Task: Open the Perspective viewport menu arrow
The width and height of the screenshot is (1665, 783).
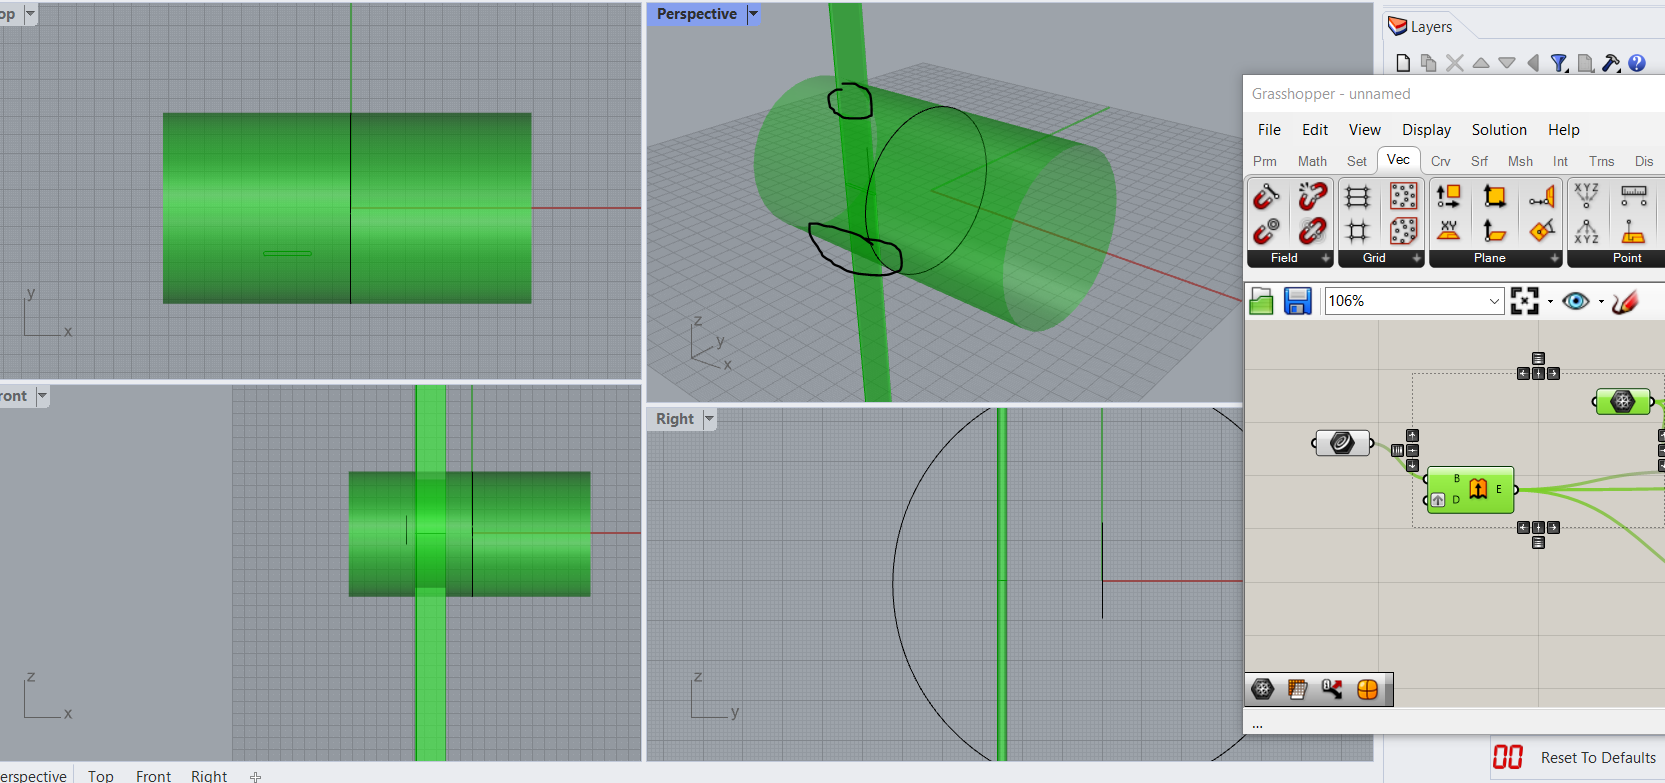Action: (x=754, y=14)
